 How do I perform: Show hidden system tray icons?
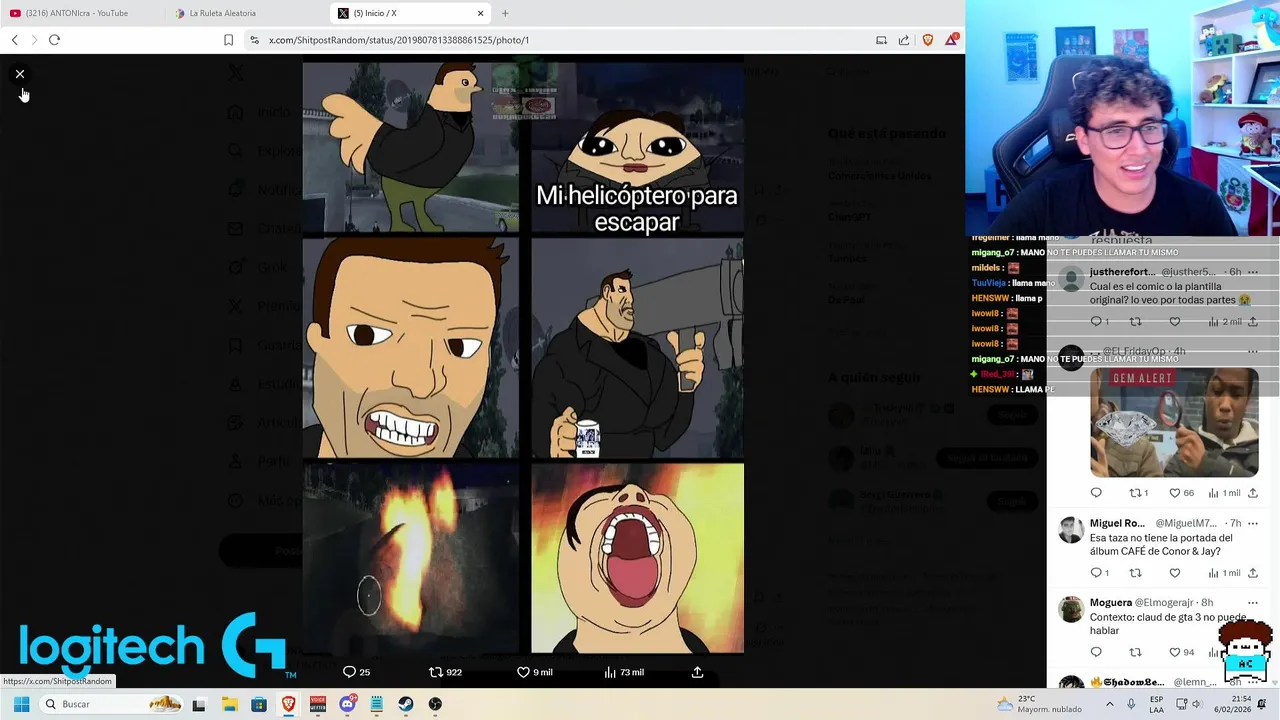coord(1109,704)
